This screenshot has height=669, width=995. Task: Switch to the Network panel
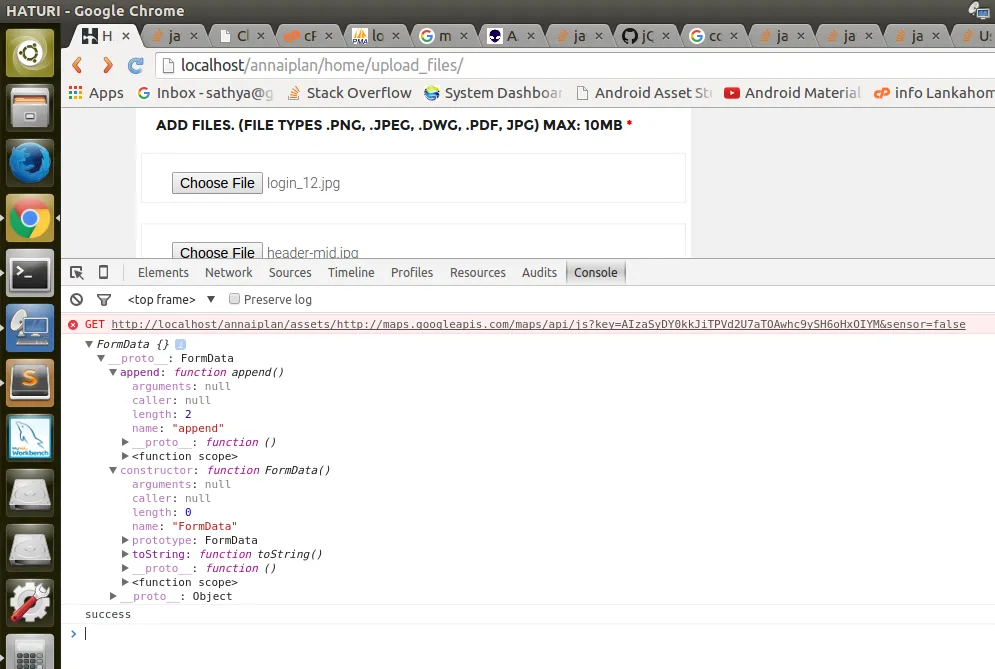228,272
